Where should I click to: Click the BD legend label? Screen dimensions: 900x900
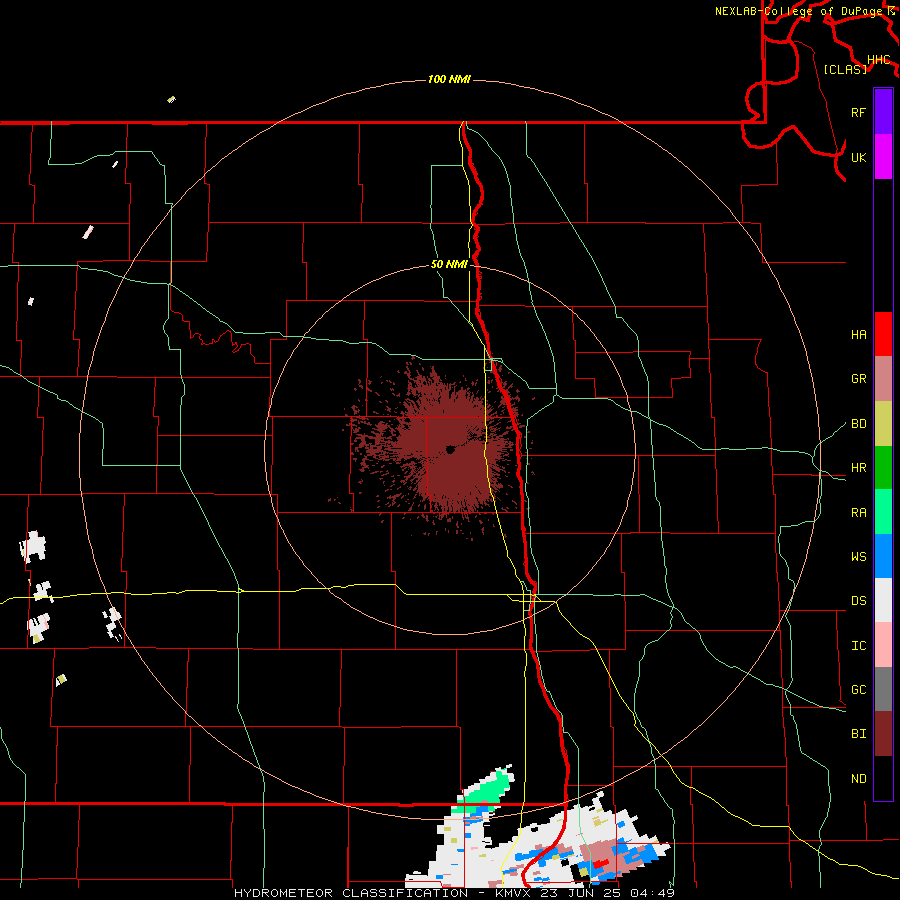tap(858, 424)
